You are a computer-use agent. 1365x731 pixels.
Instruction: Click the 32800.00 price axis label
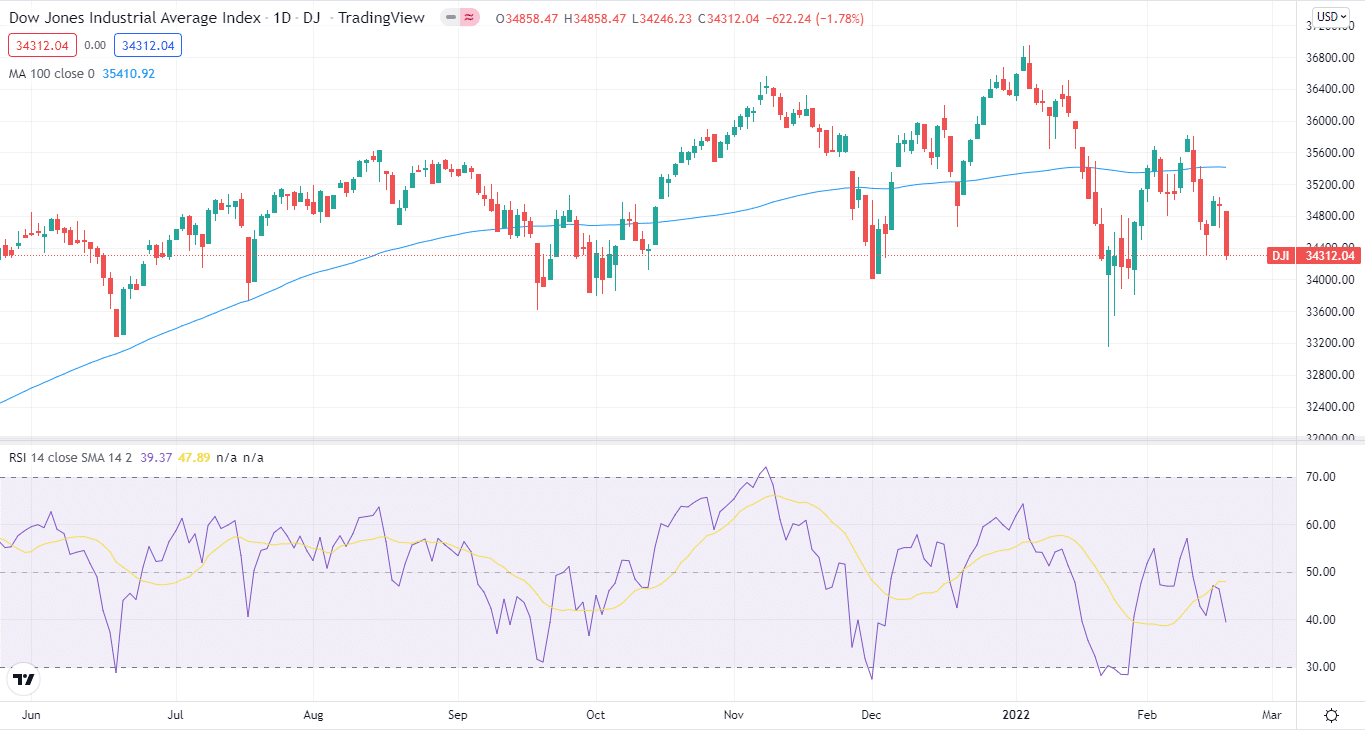(1331, 375)
